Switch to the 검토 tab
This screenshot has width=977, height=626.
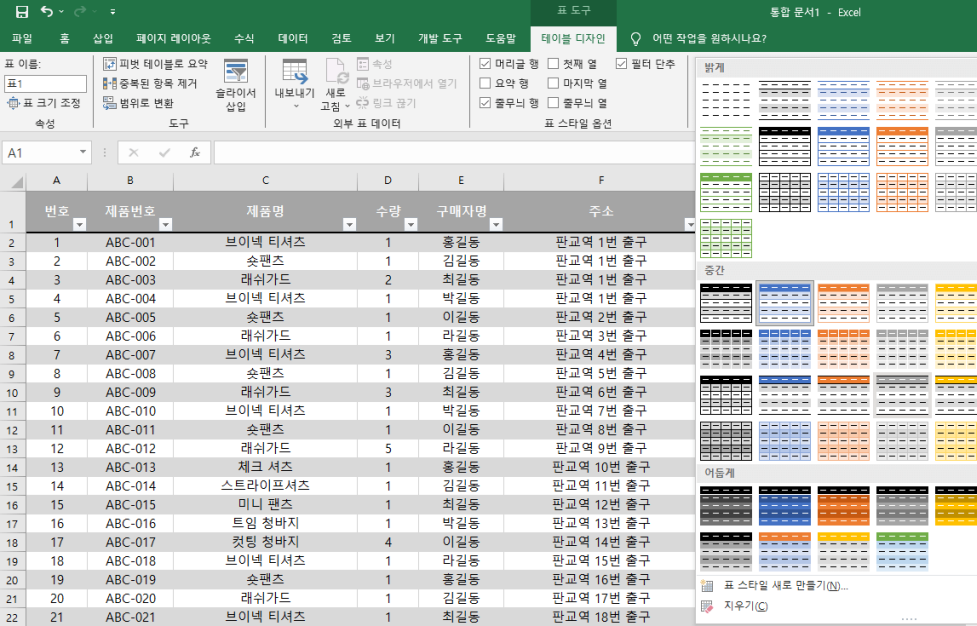(341, 39)
